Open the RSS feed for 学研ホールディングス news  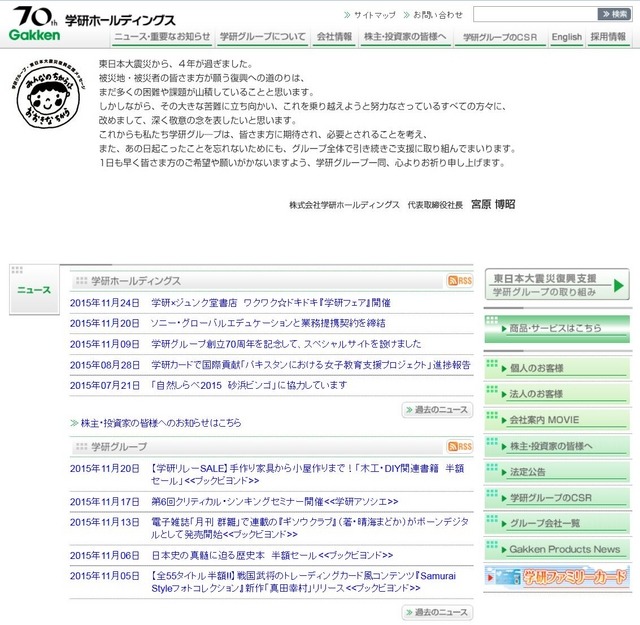[460, 280]
